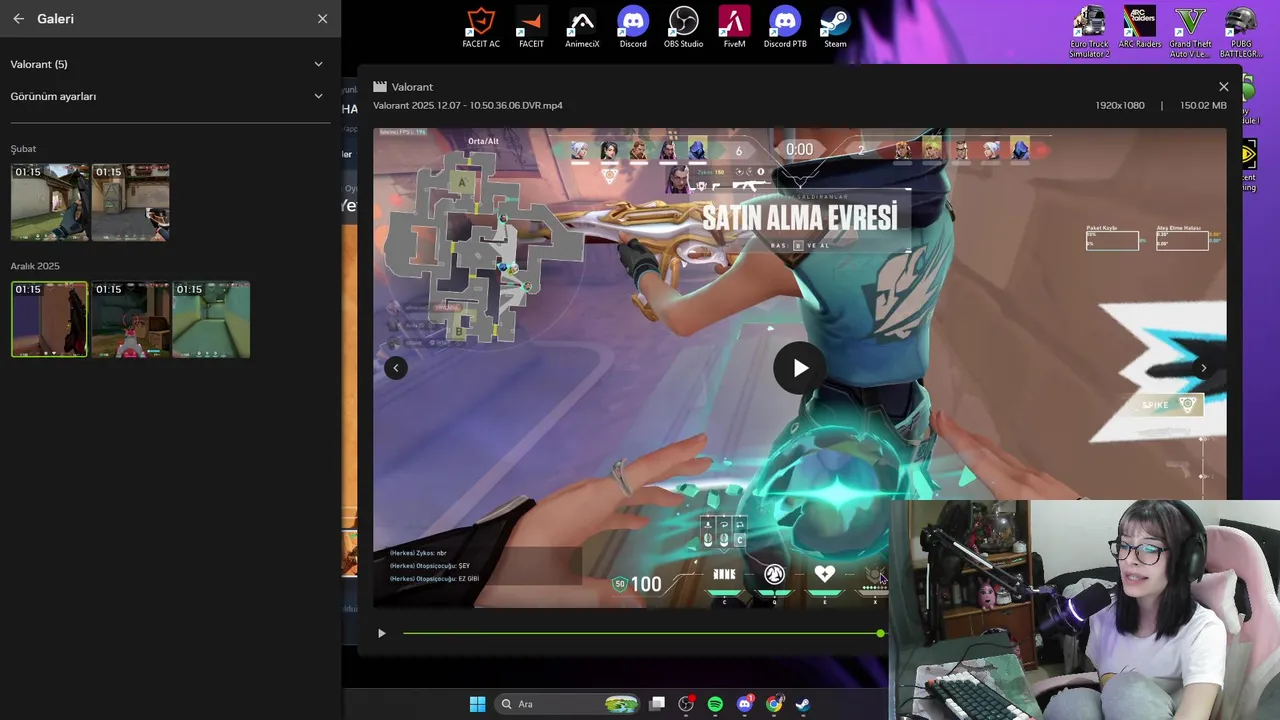
Task: Open OBS in the taskbar
Action: point(686,704)
